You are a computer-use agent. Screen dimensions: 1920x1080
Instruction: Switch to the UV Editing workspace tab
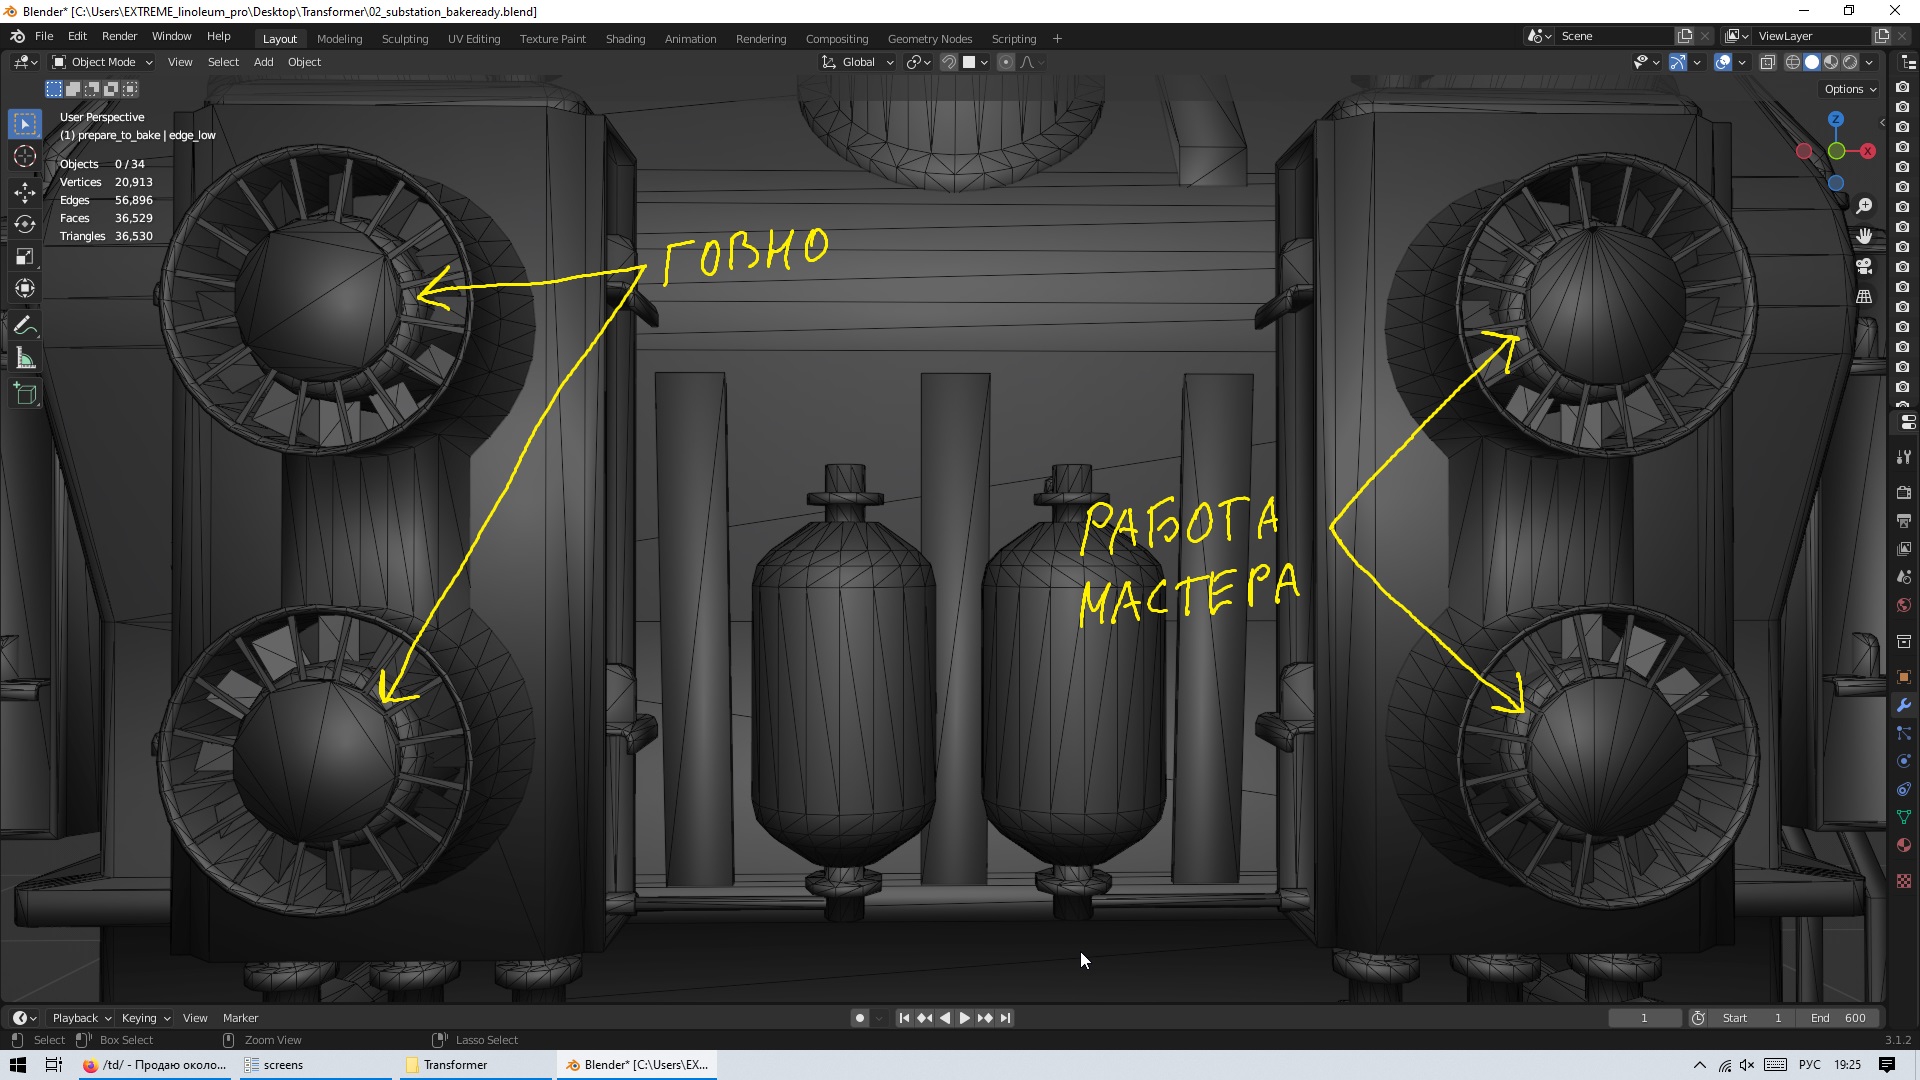pos(473,39)
